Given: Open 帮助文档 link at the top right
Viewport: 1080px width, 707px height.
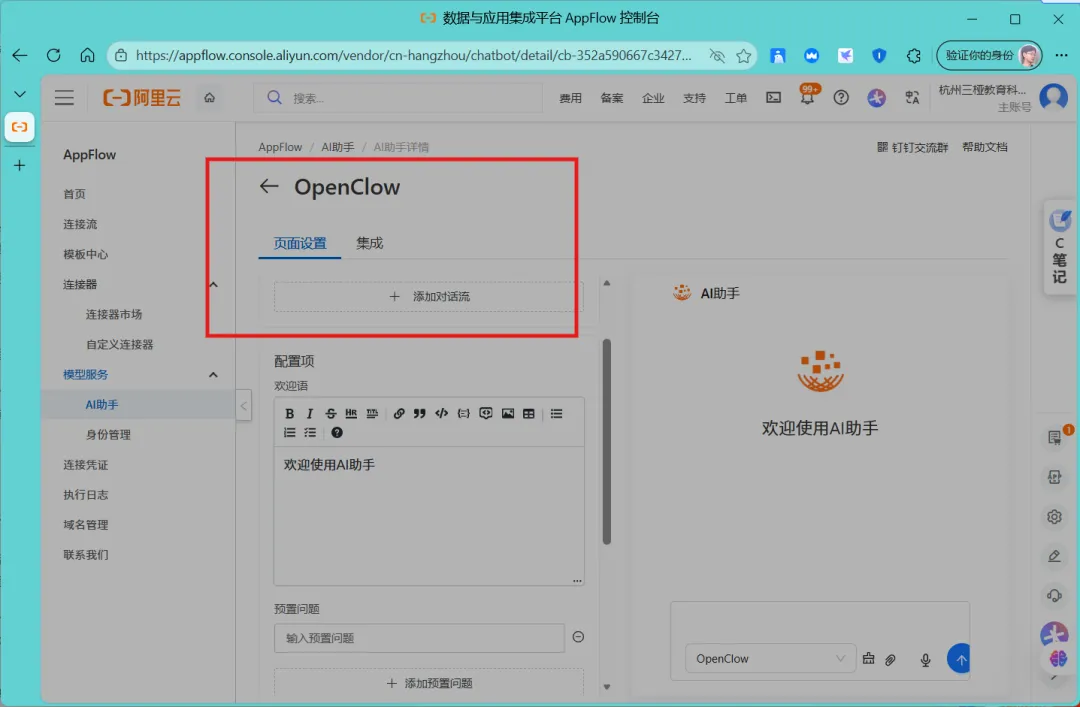Looking at the screenshot, I should coord(984,146).
